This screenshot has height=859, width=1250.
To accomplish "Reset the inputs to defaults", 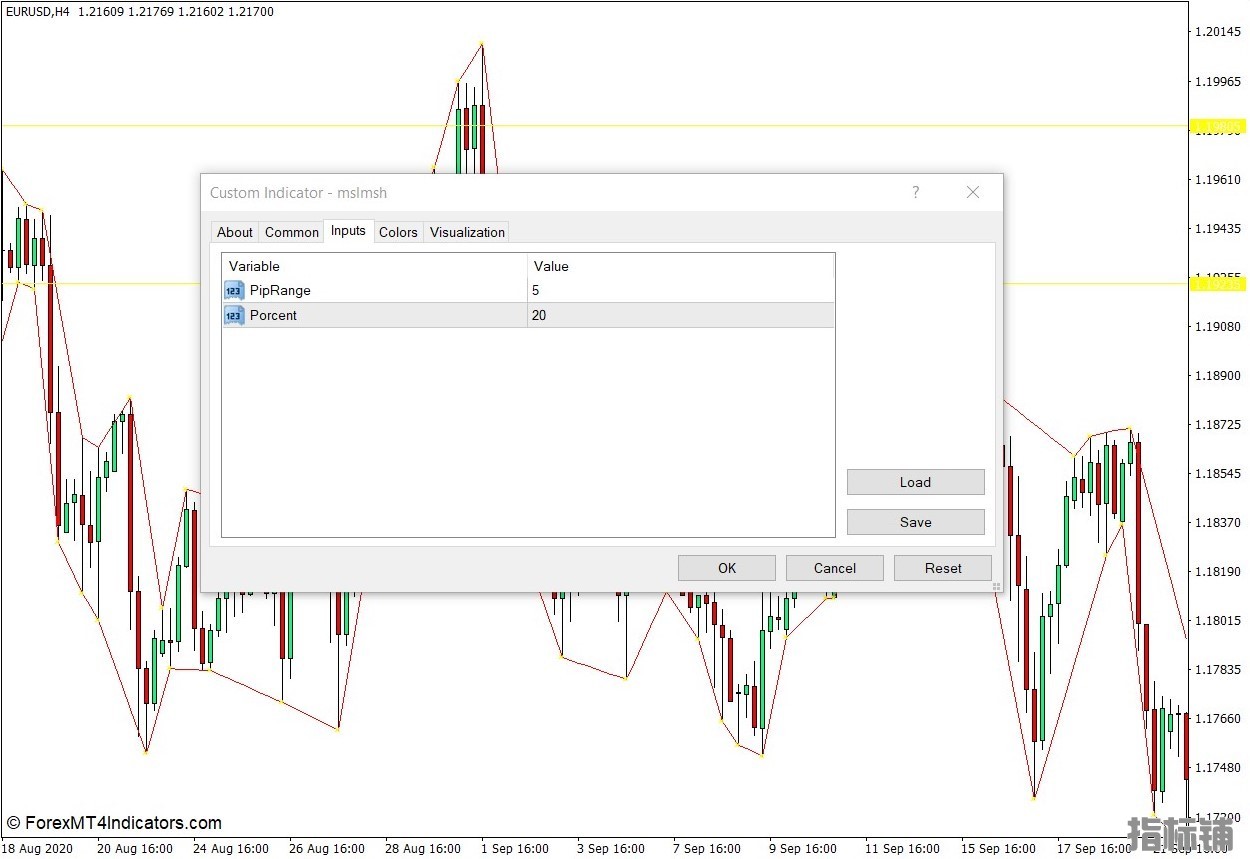I will (943, 568).
